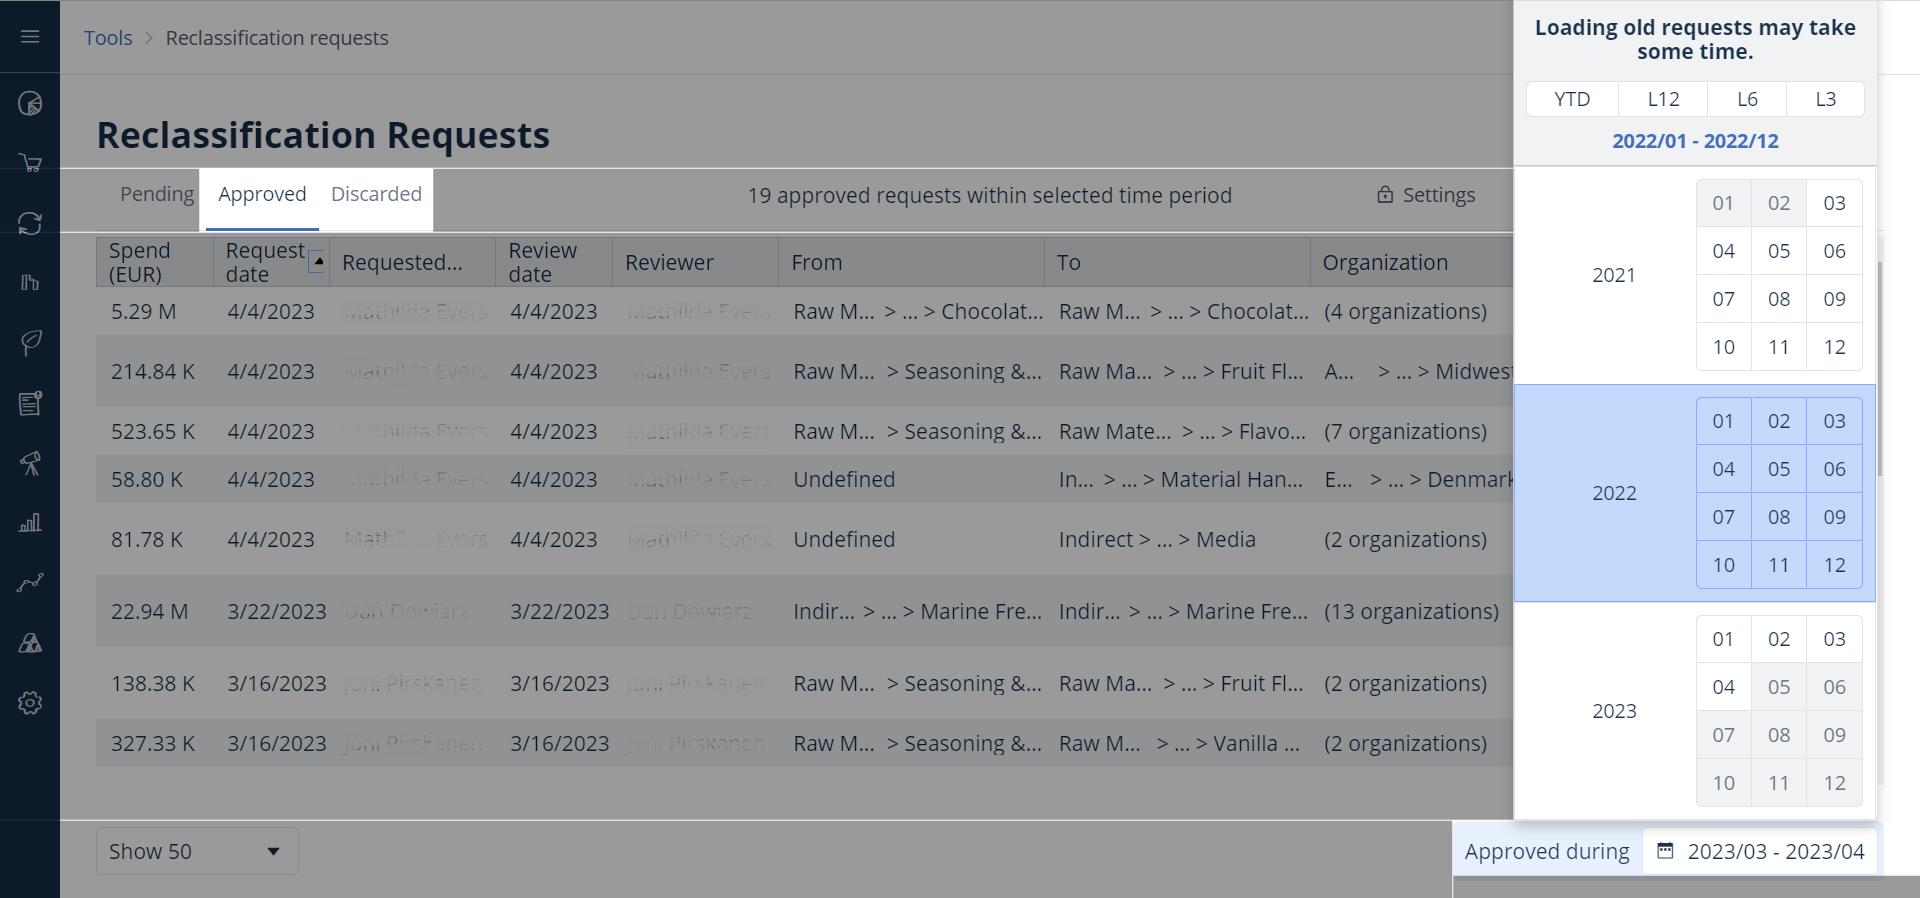Click the refresh arrows sidebar icon
The image size is (1920, 898).
(30, 223)
